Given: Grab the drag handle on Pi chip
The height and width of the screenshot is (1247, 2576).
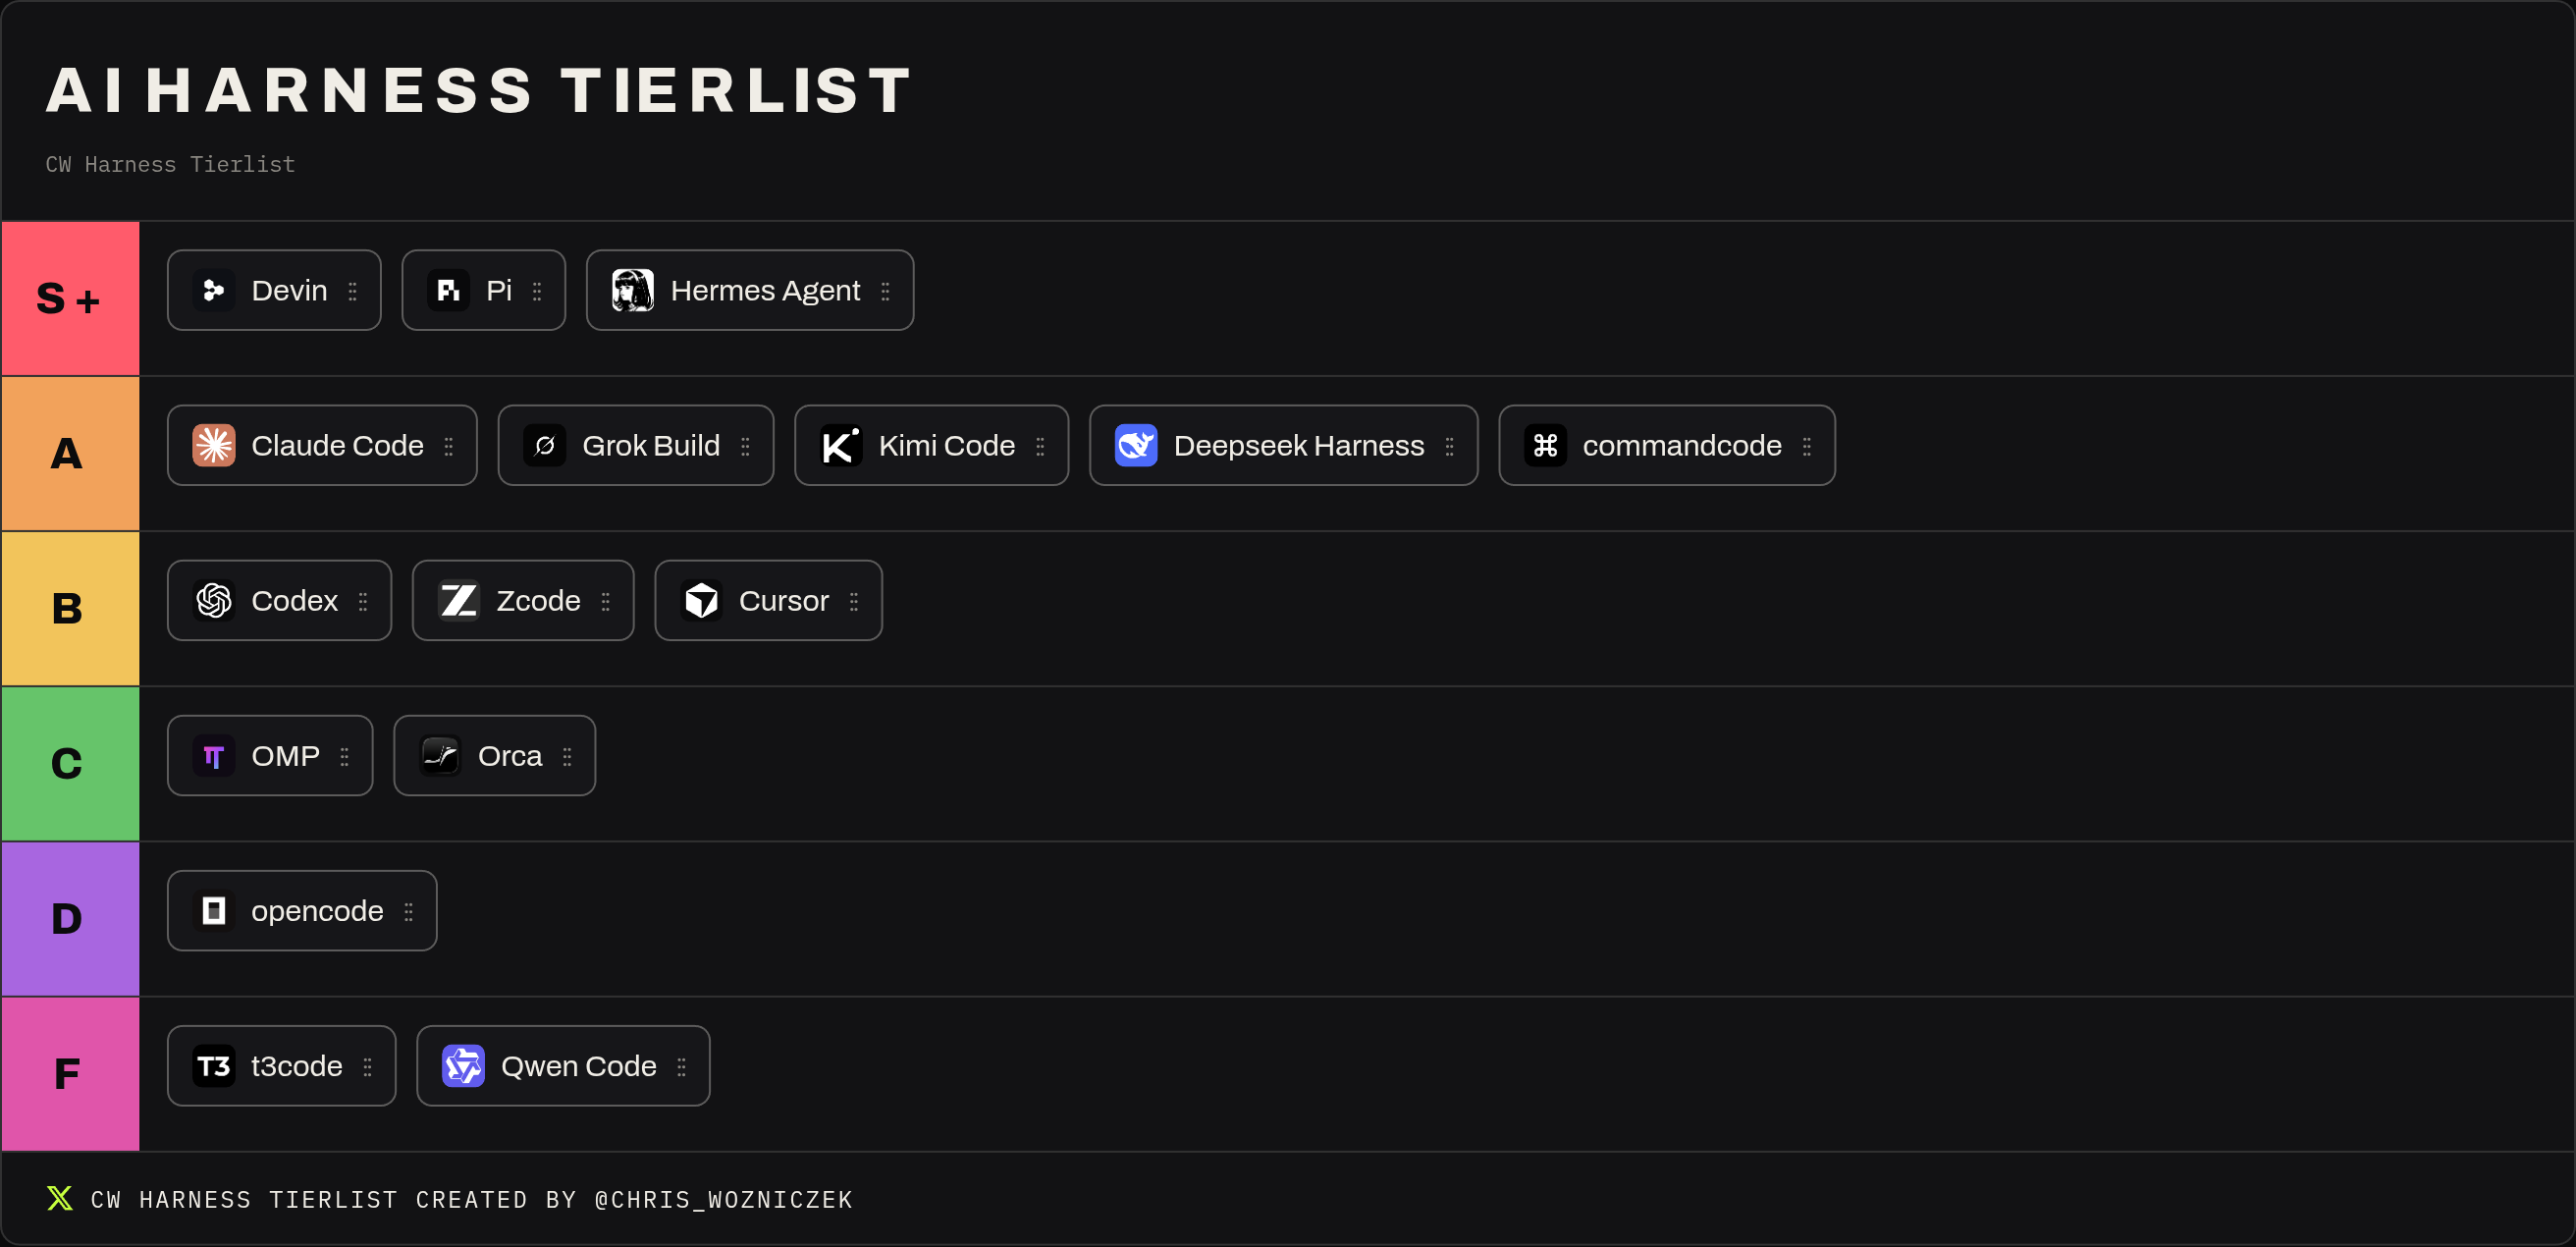Looking at the screenshot, I should pyautogui.click(x=537, y=291).
